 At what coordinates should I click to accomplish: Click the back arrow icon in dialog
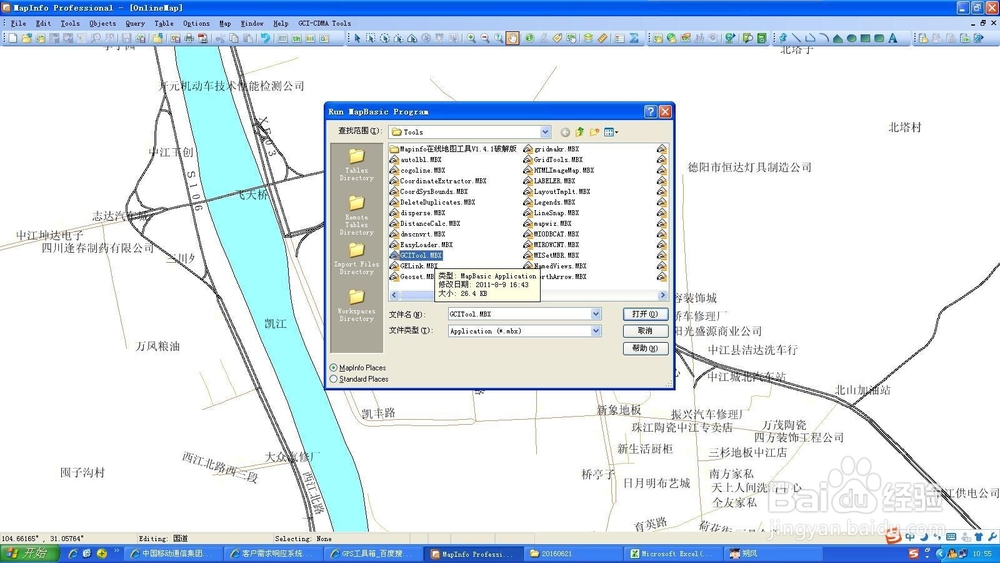(565, 132)
